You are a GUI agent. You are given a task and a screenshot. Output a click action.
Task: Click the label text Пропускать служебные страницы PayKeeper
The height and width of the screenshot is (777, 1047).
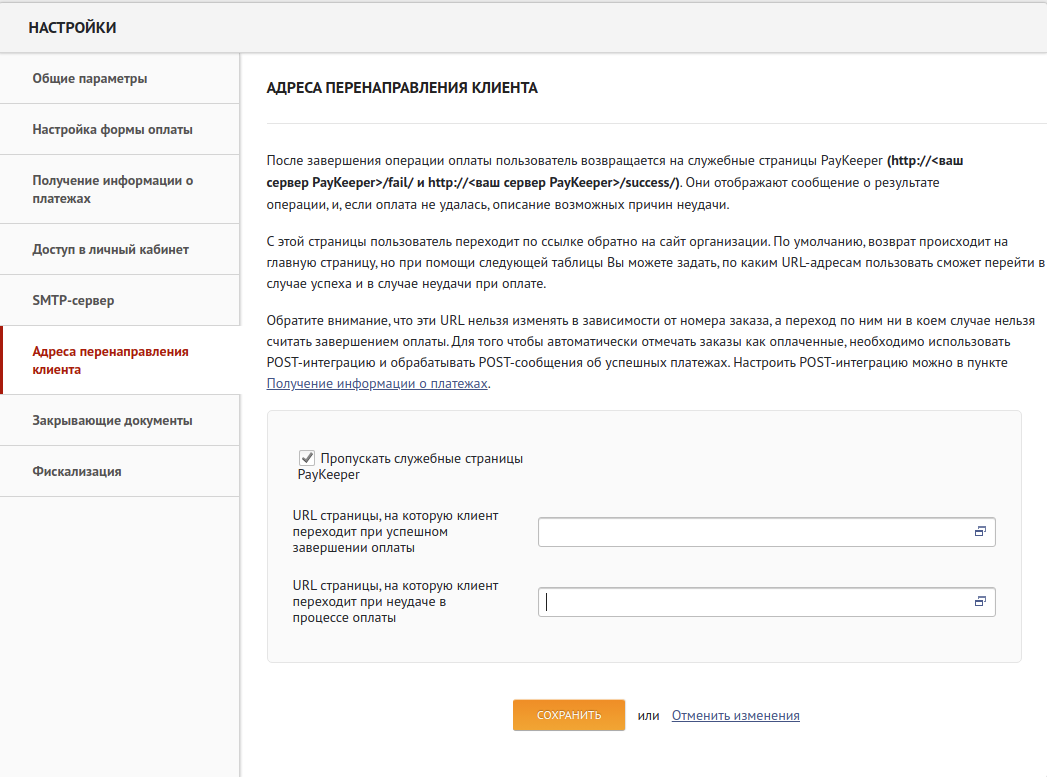[x=420, y=459]
